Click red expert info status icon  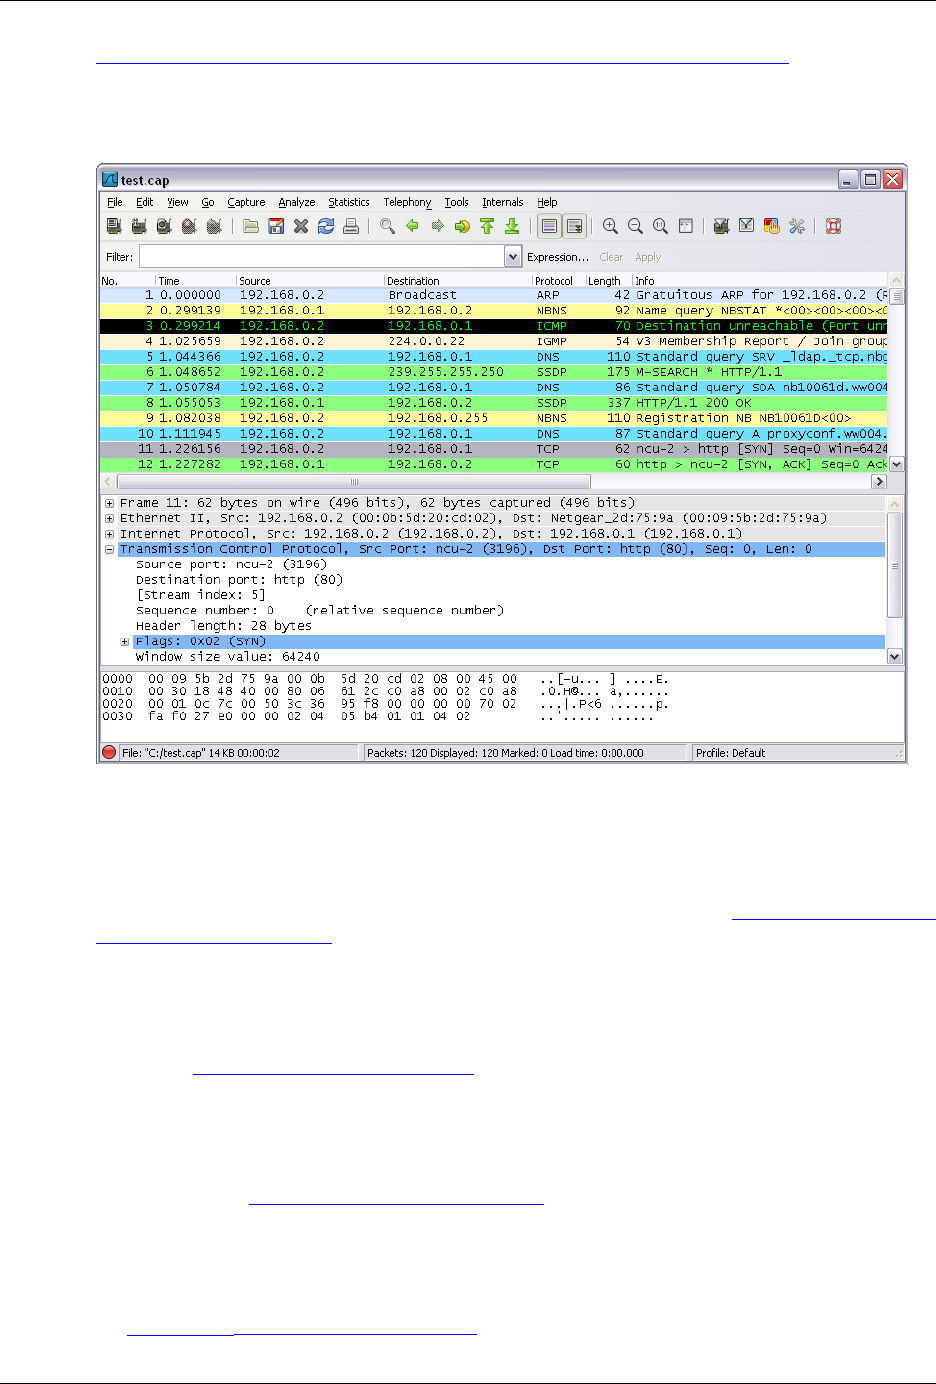pos(109,753)
